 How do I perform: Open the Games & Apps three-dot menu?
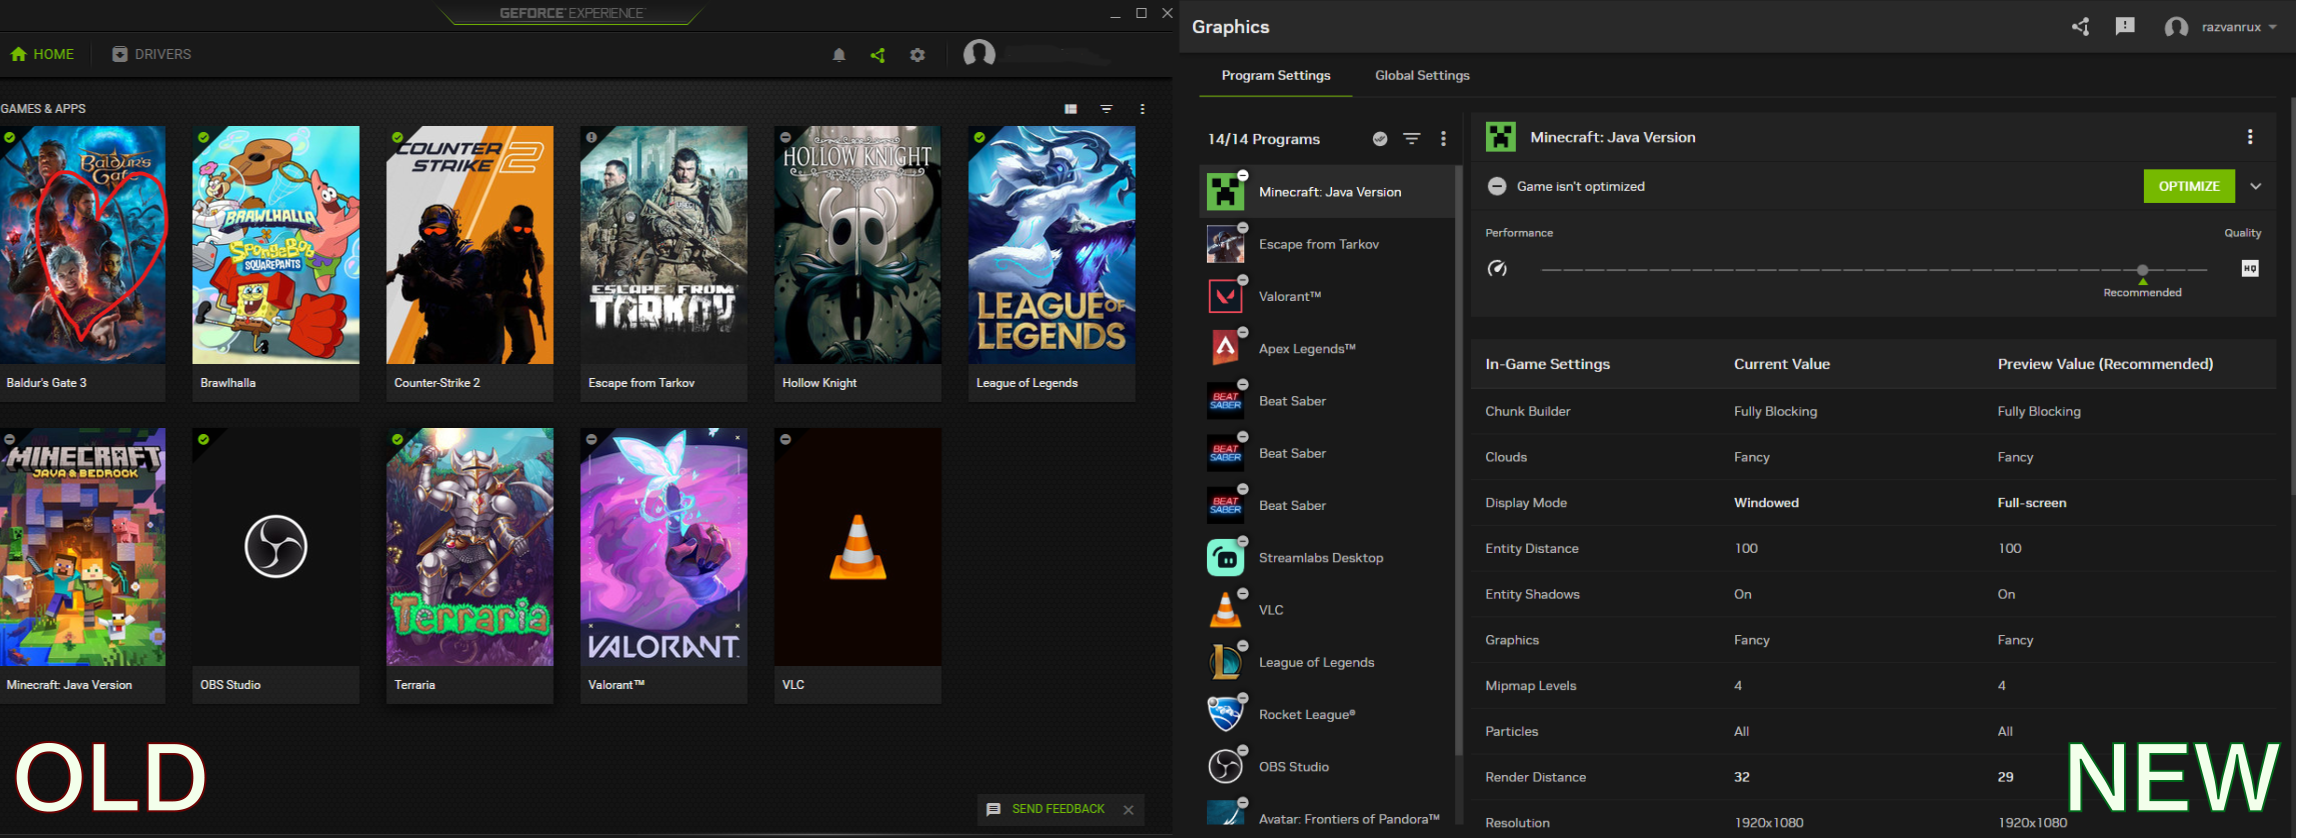pos(1142,109)
